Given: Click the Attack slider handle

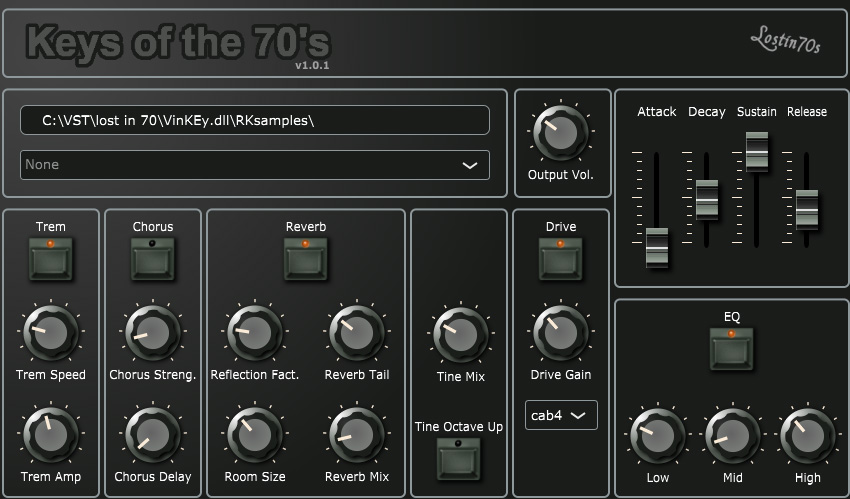Looking at the screenshot, I should (657, 248).
